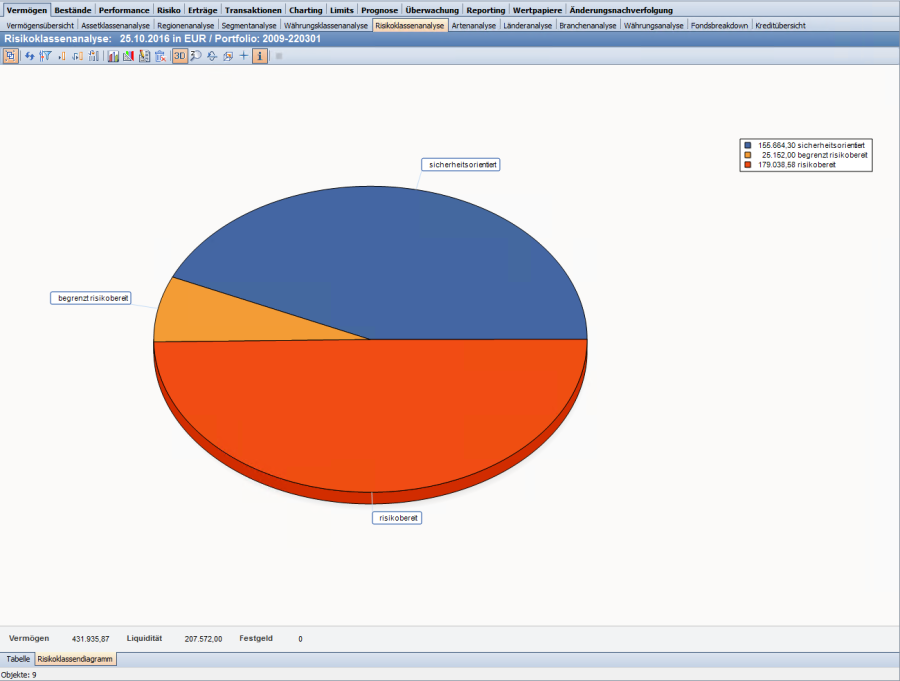Viewport: 900px width, 681px height.
Task: Click the 'sicherheitsorientiert' chart label
Action: click(460, 165)
